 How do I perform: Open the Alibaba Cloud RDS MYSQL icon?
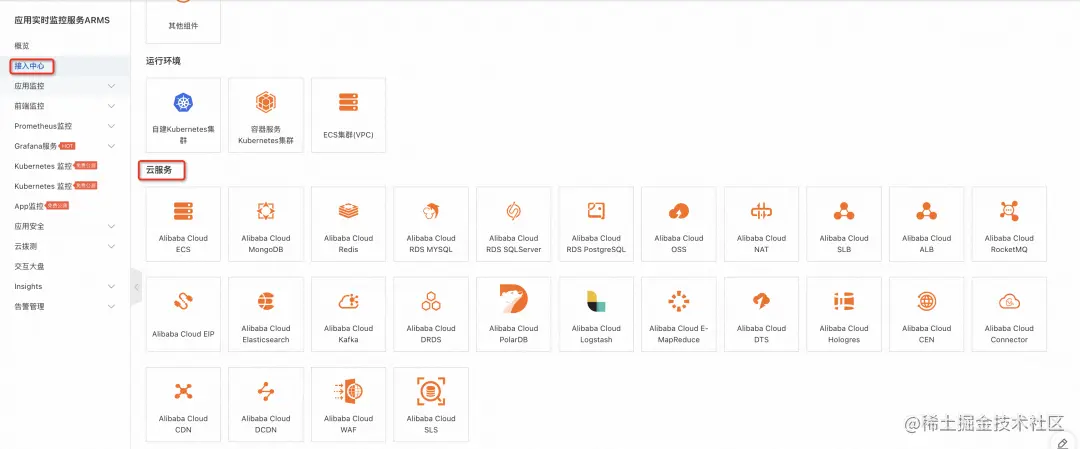pyautogui.click(x=431, y=211)
